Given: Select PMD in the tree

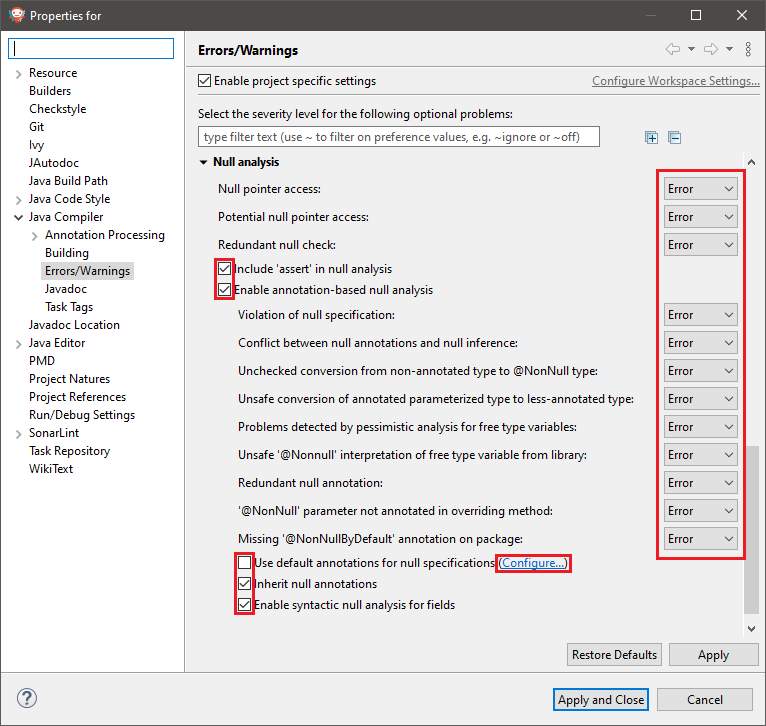Looking at the screenshot, I should pyautogui.click(x=42, y=361).
